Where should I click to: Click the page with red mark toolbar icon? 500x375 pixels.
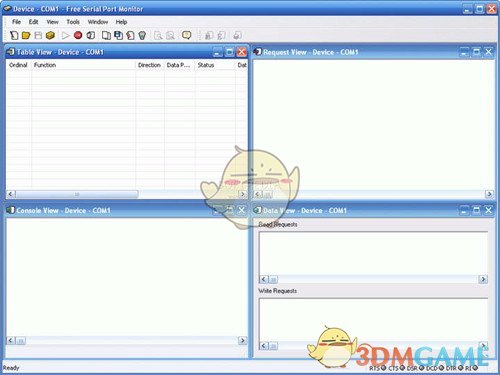click(130, 35)
